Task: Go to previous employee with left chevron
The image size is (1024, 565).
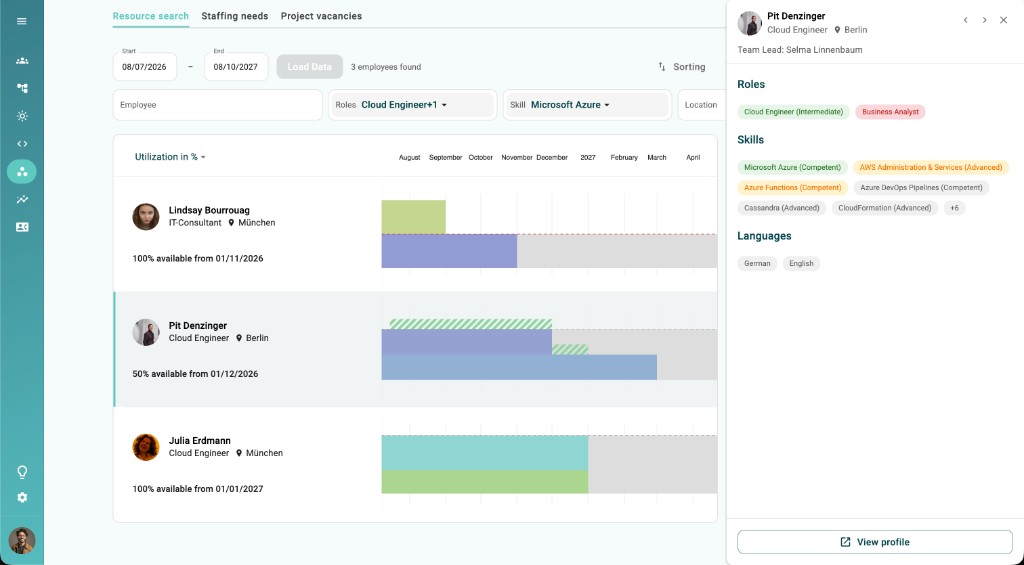Action: [x=965, y=20]
